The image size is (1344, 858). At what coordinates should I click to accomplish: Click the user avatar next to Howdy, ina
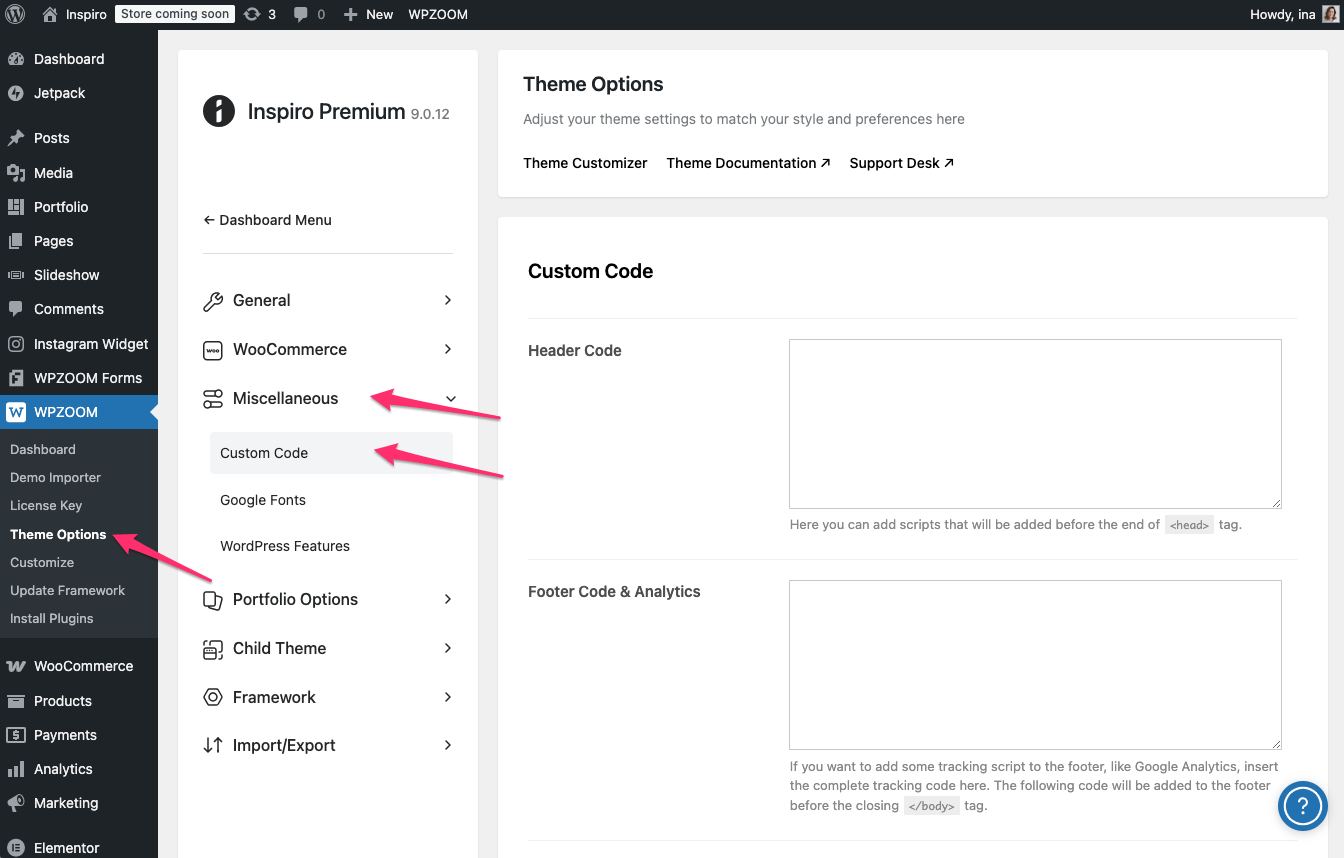pyautogui.click(x=1330, y=14)
